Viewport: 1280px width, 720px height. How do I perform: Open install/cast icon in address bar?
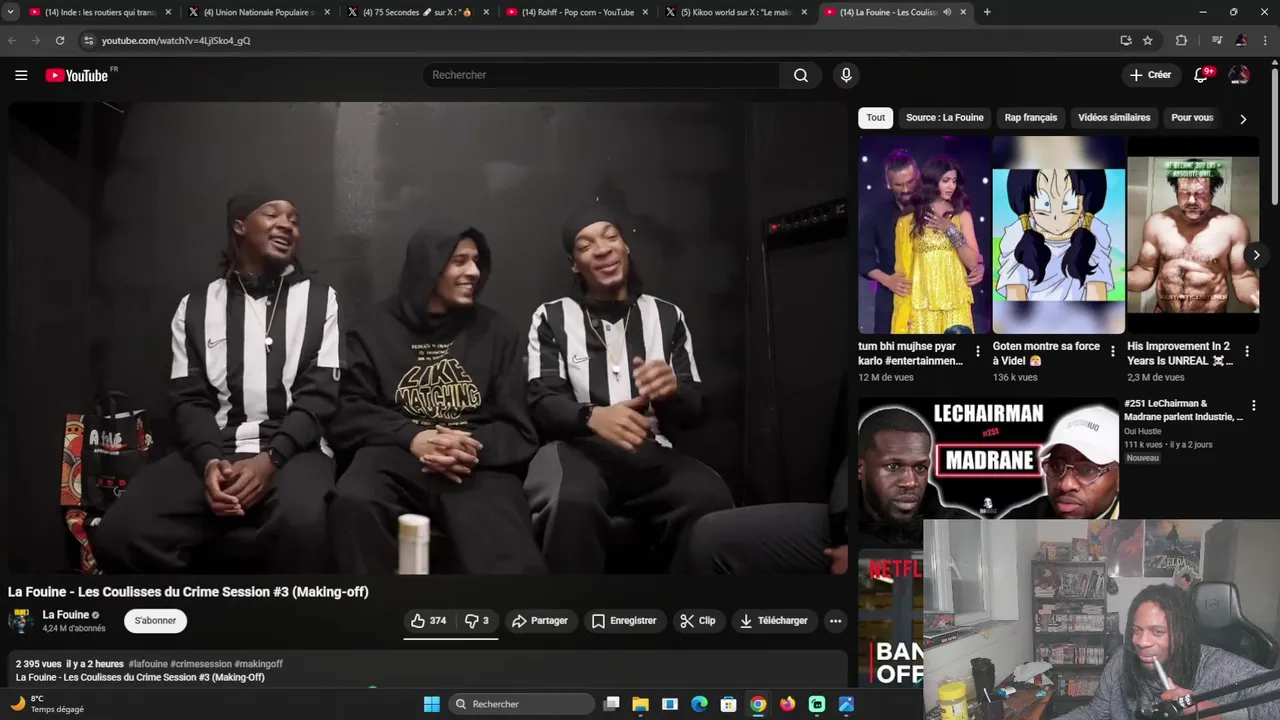point(1126,40)
